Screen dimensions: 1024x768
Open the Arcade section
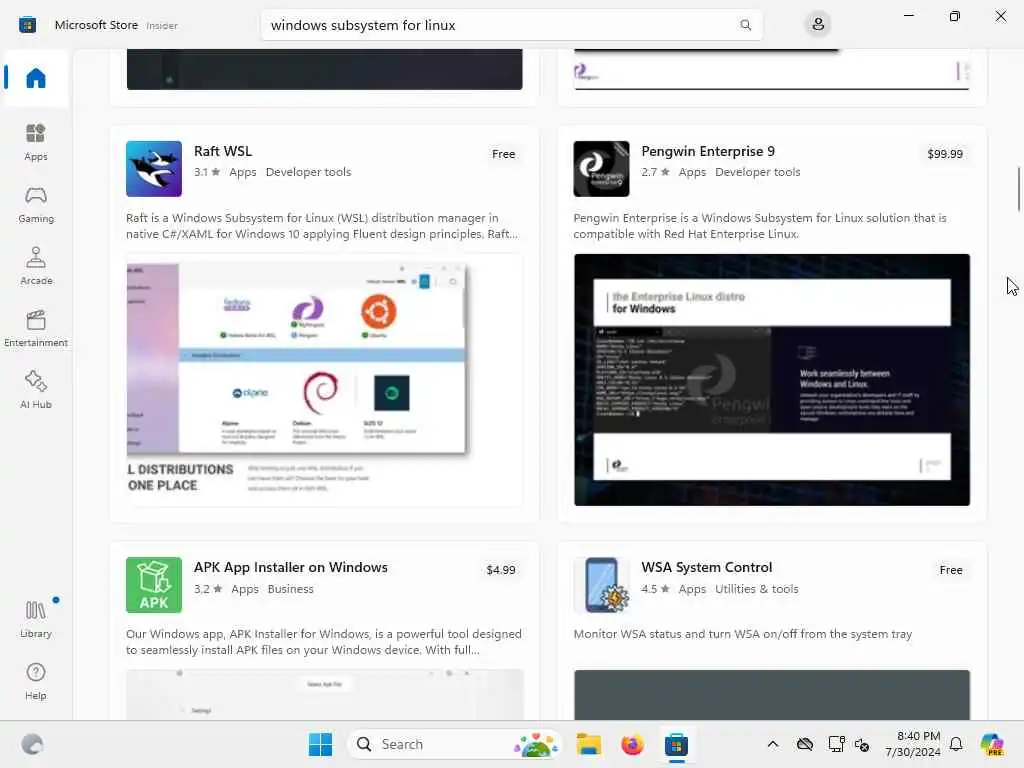point(36,266)
